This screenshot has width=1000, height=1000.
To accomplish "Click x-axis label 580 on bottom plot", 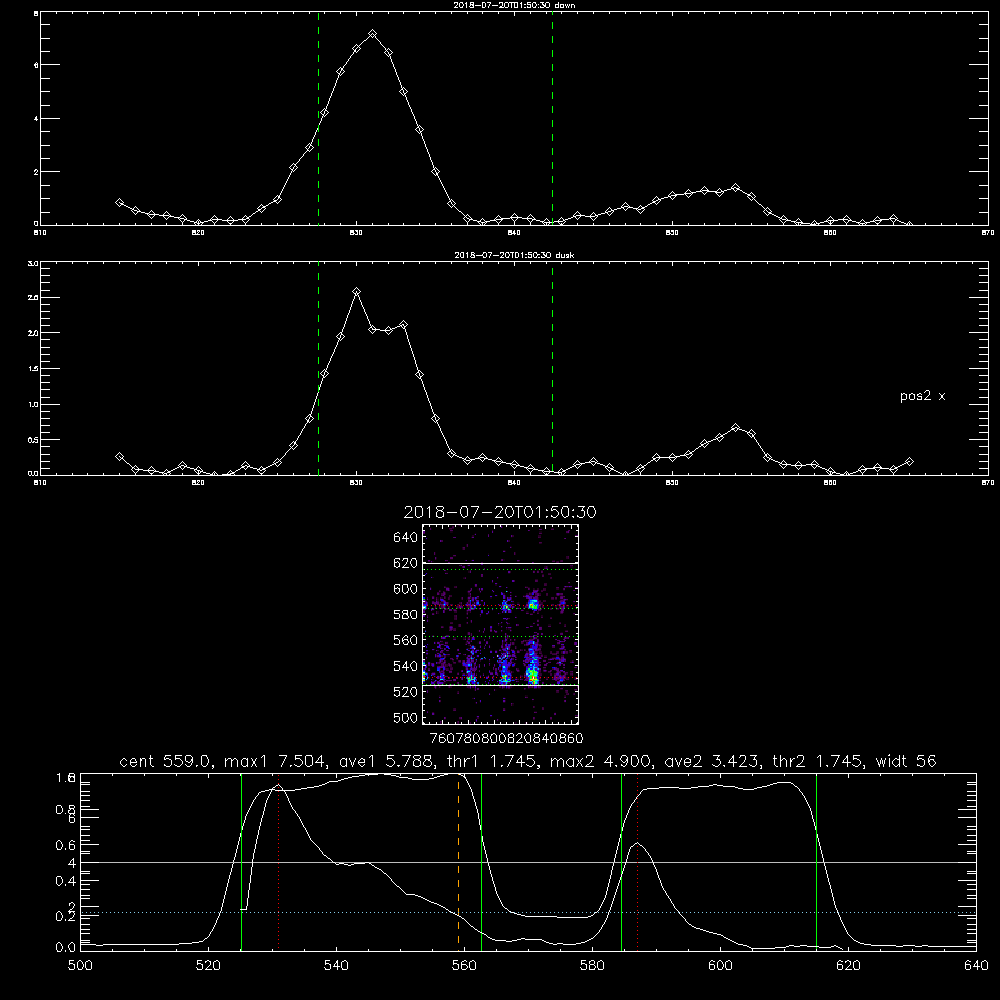I will (592, 966).
